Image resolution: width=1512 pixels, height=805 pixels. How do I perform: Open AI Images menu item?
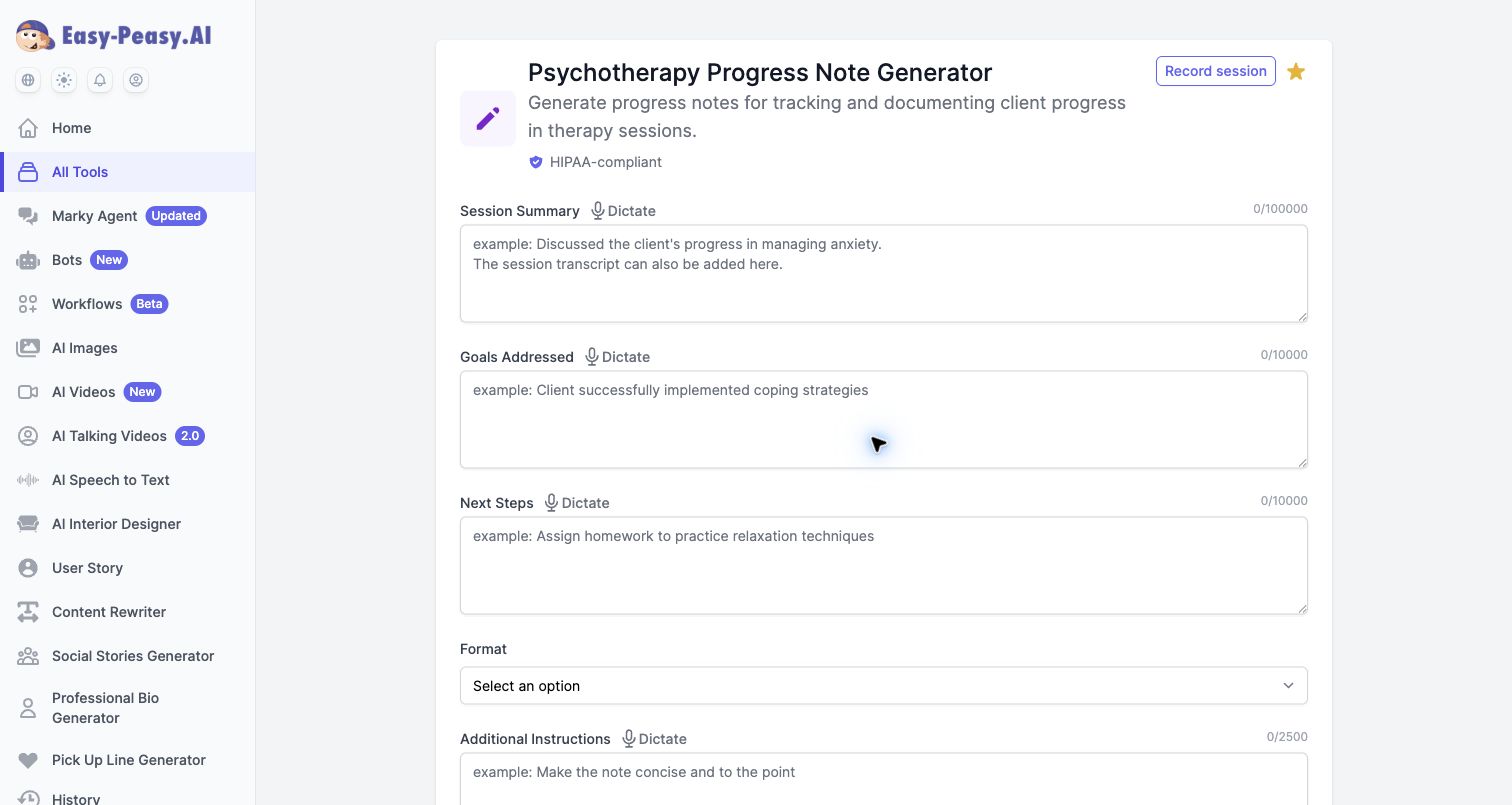128,348
